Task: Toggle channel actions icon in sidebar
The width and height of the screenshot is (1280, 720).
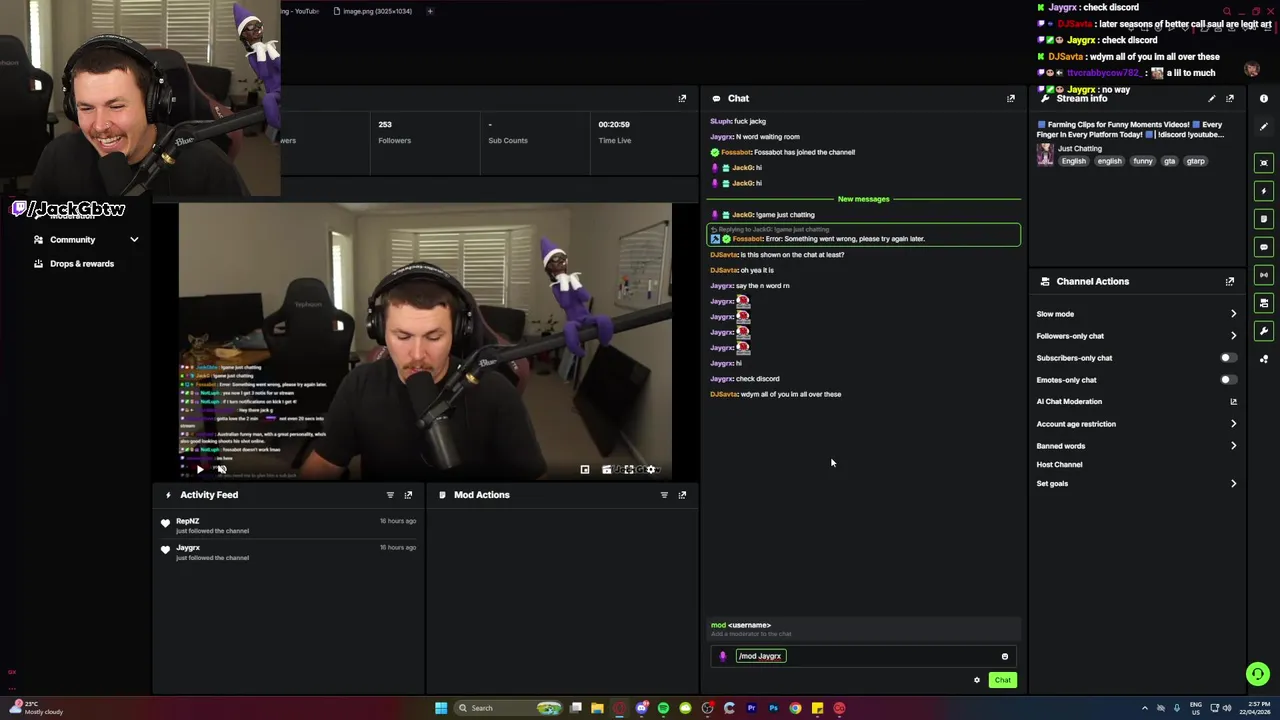Action: (1264, 302)
